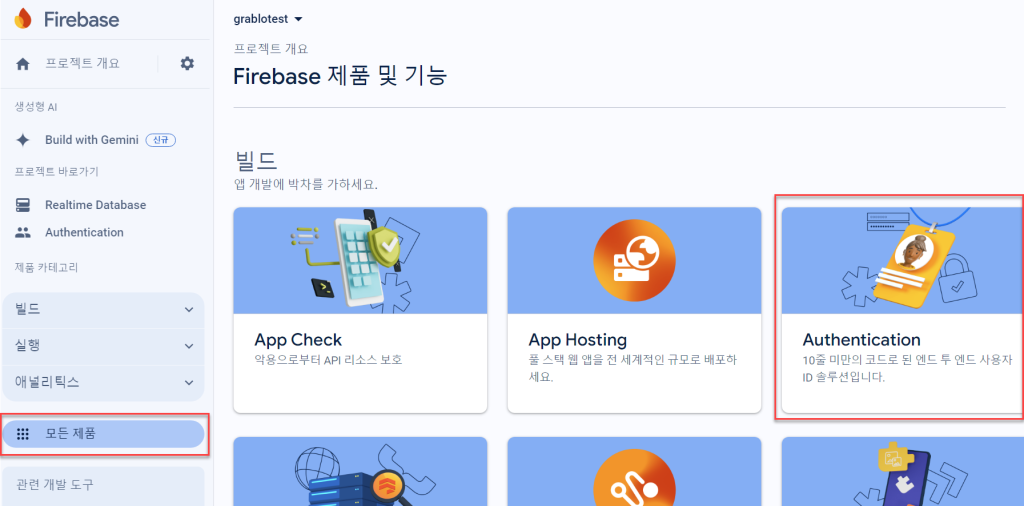Click the grid icon beside 모든 제품
Viewport: 1024px width, 506px height.
coord(23,434)
